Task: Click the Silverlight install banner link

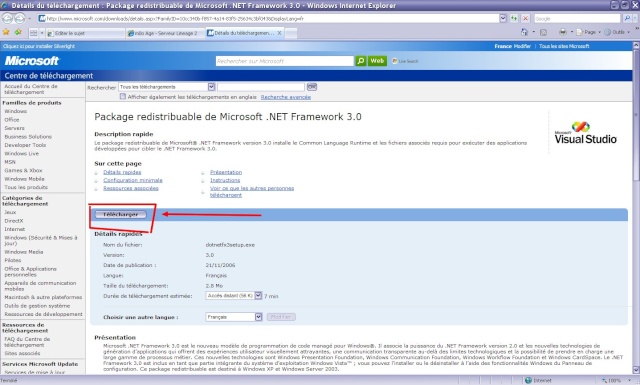Action: click(39, 46)
